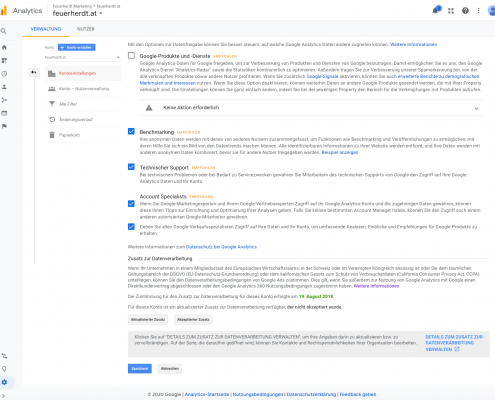Open purple Weitere Informationen link

[376, 286]
